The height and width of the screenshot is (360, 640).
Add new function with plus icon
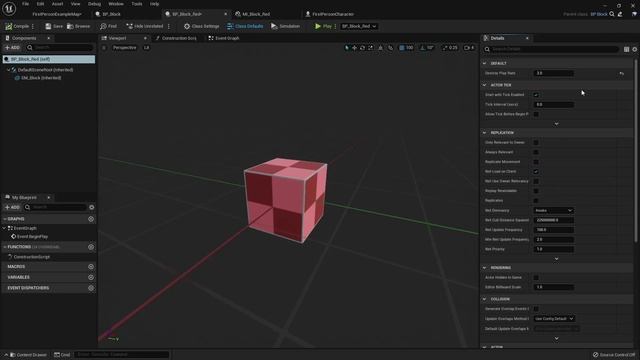tap(91, 247)
